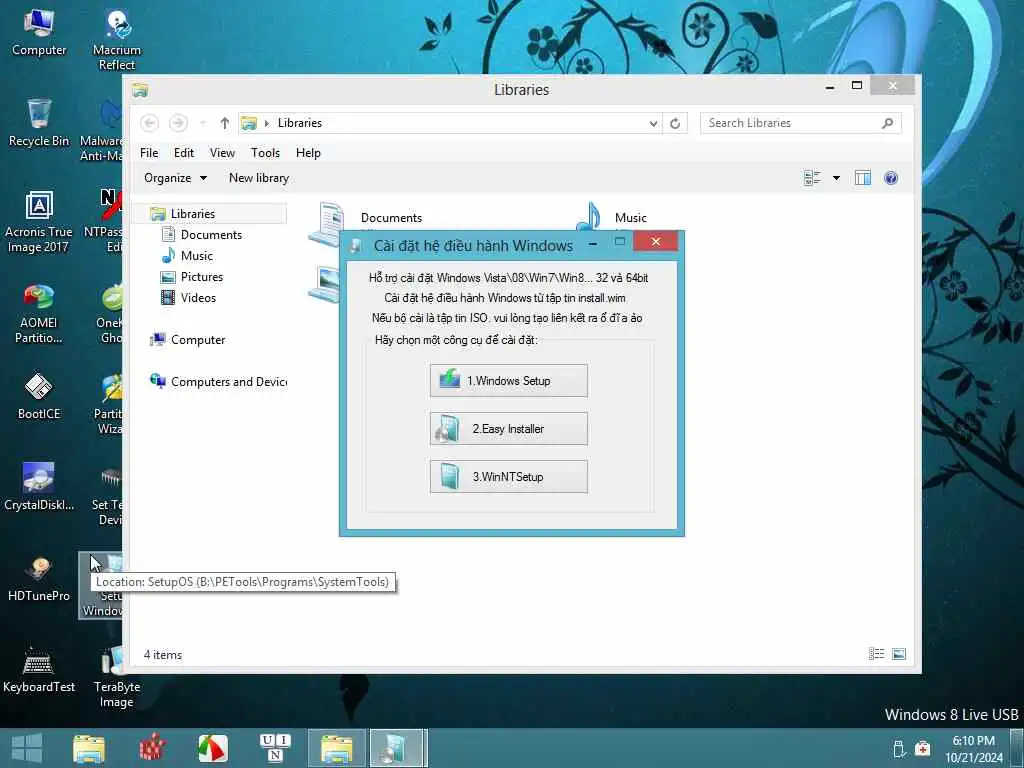The image size is (1024, 768).
Task: Go back in Libraries window
Action: (150, 123)
